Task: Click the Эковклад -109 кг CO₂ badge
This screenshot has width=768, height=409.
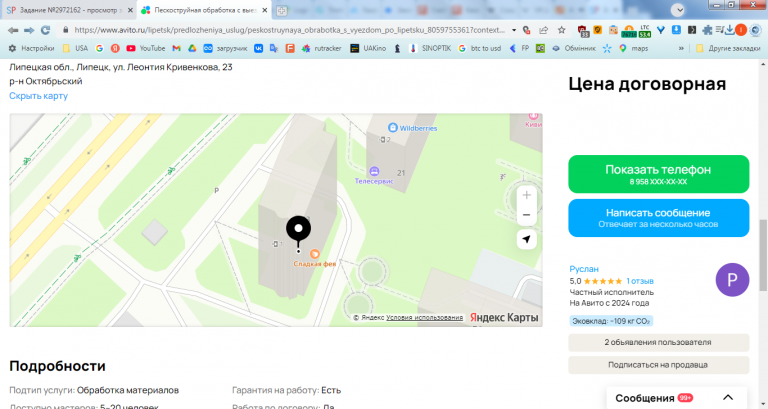Action: click(x=611, y=321)
